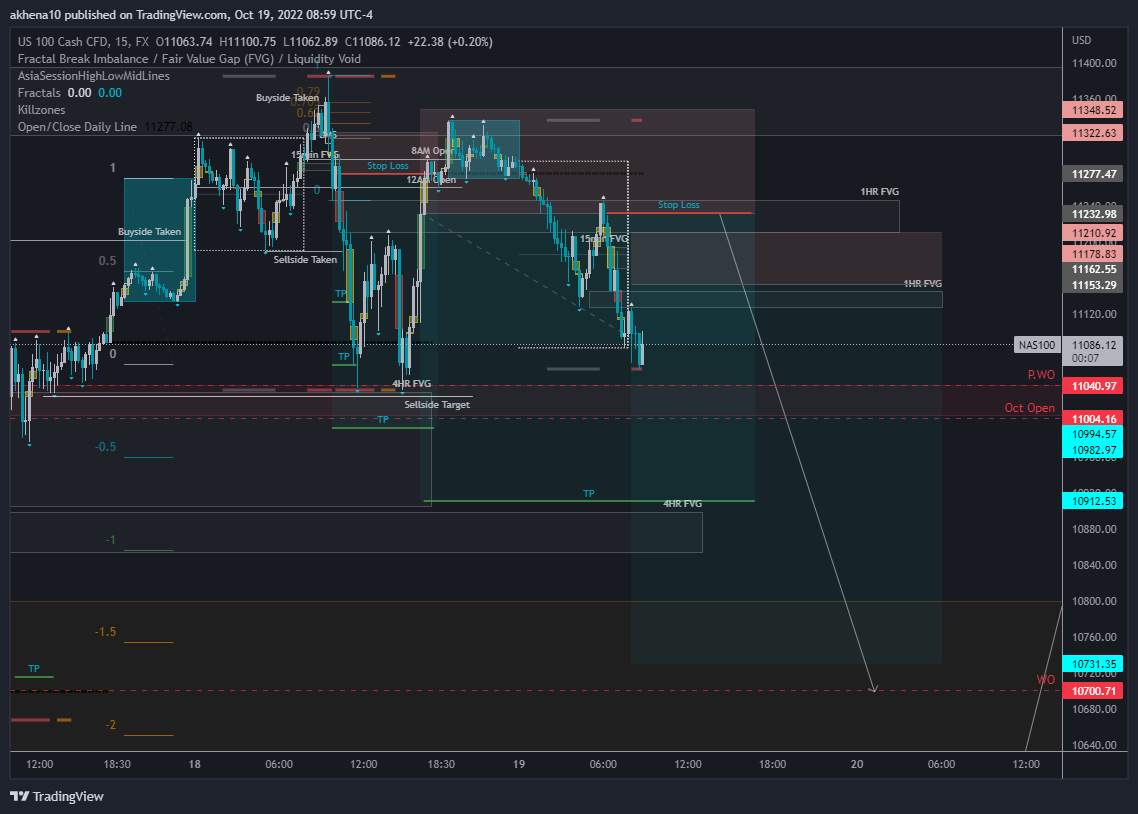The width and height of the screenshot is (1138, 814).
Task: Select the 12AM Open annotation
Action: 431,180
